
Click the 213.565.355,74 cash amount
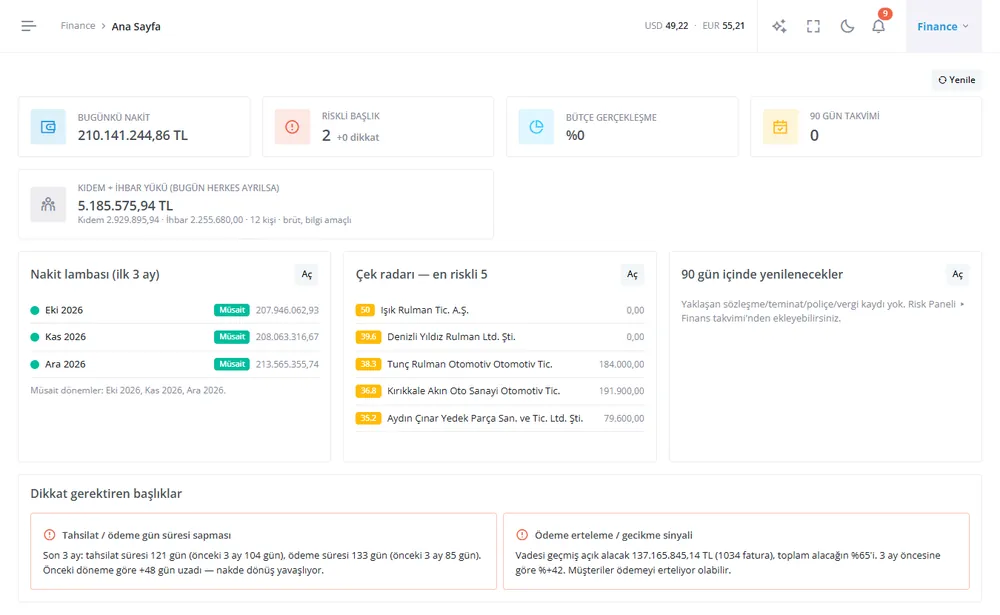click(x=287, y=364)
